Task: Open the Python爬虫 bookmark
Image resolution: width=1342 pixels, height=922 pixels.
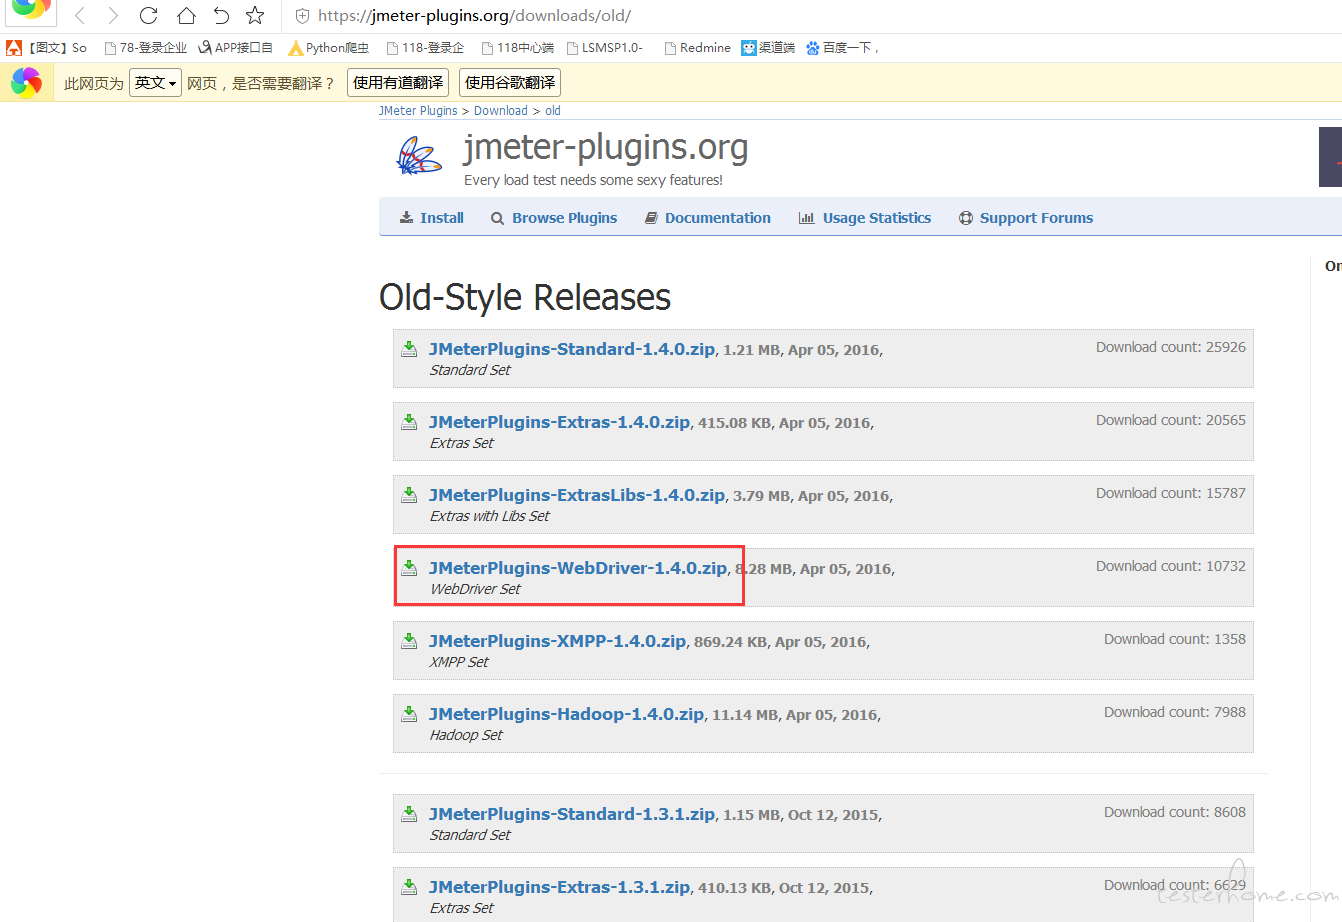Action: (x=329, y=47)
